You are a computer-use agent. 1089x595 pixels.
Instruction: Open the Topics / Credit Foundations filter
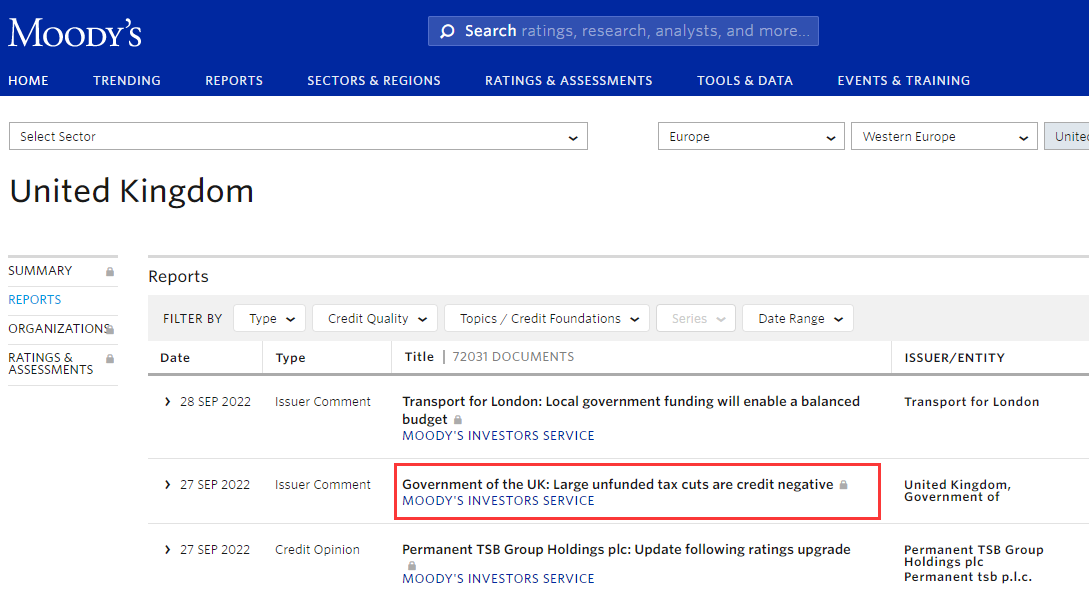point(546,319)
